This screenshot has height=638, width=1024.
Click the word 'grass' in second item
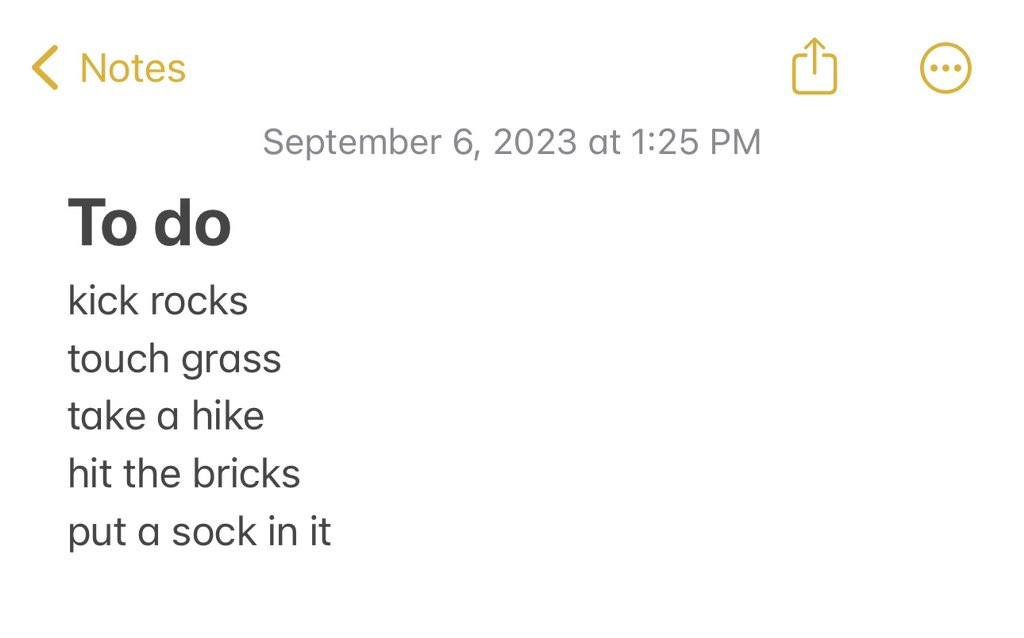pos(231,361)
